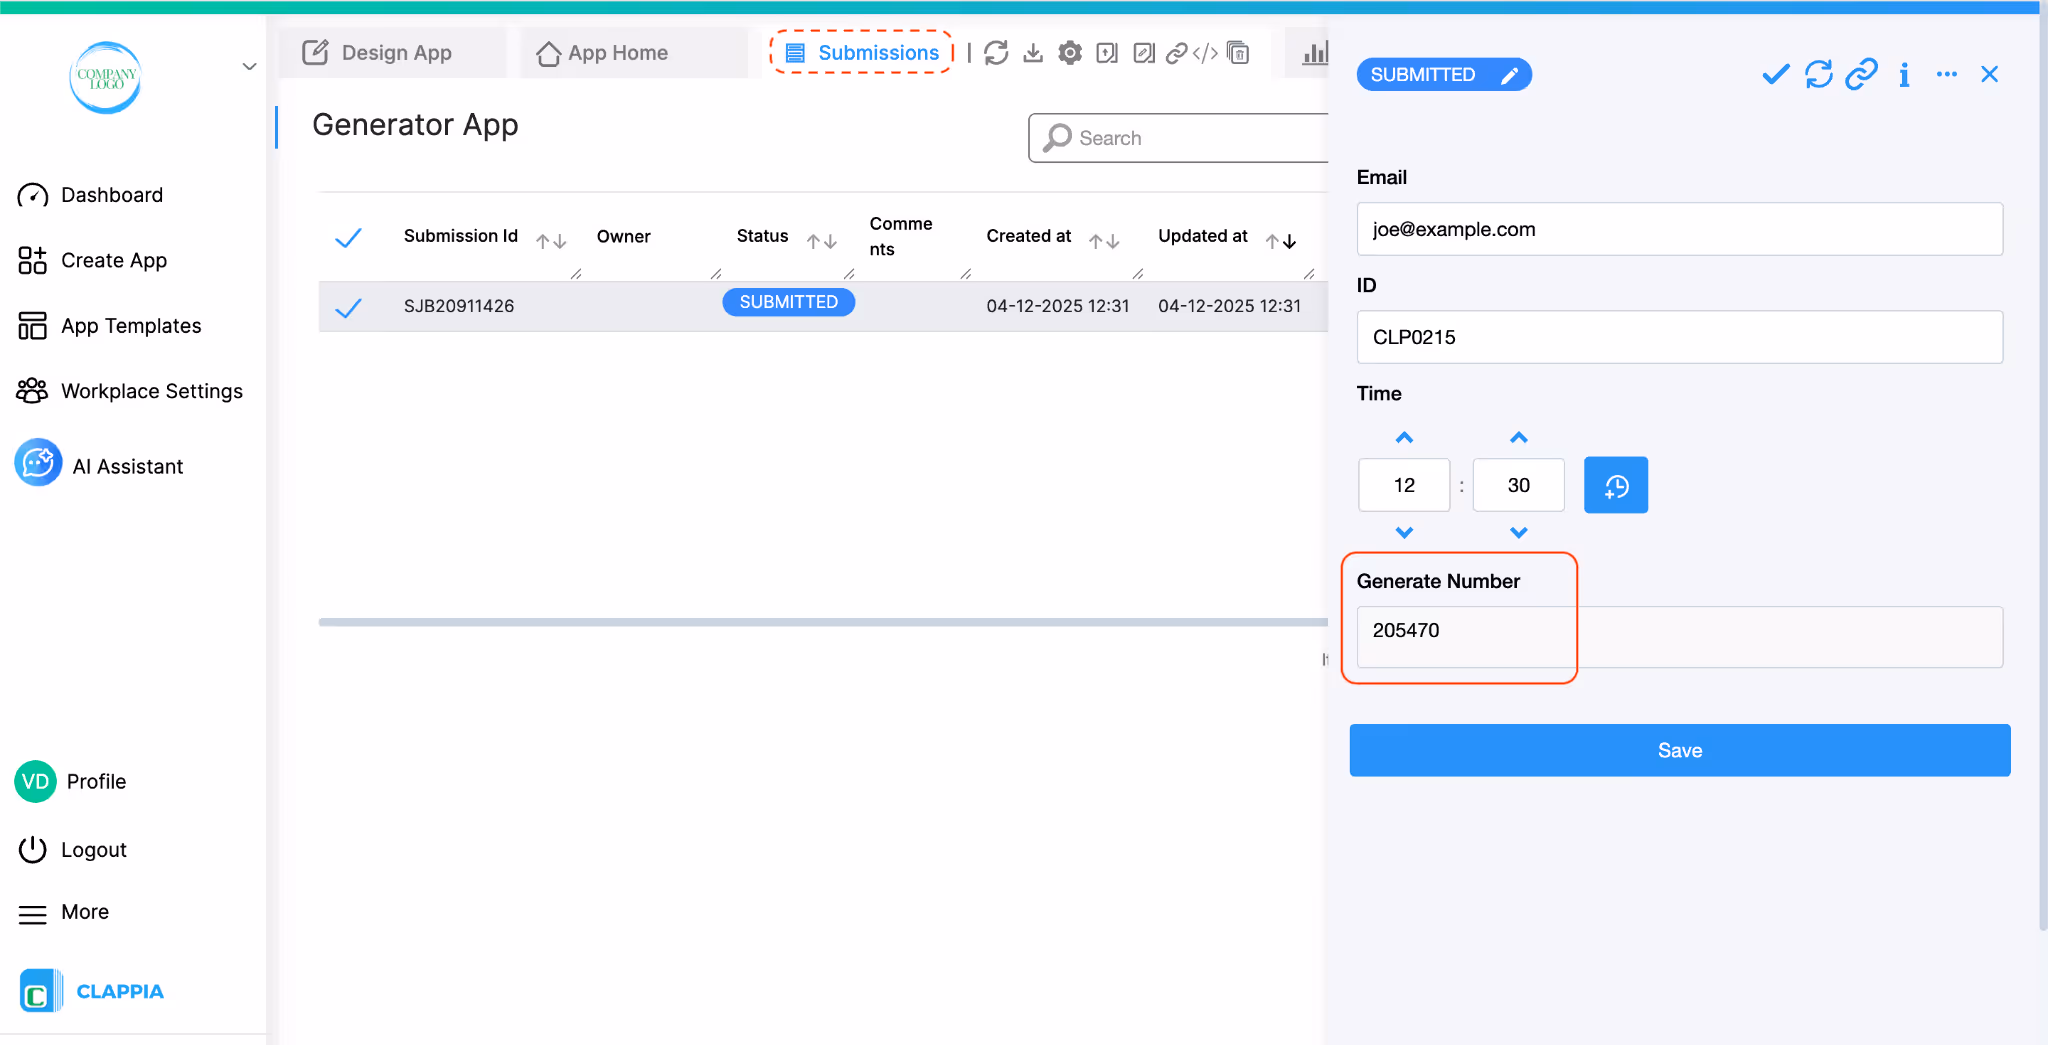Screen dimensions: 2048x1045
Task: Click the blue link icon in side panel
Action: click(x=1861, y=75)
